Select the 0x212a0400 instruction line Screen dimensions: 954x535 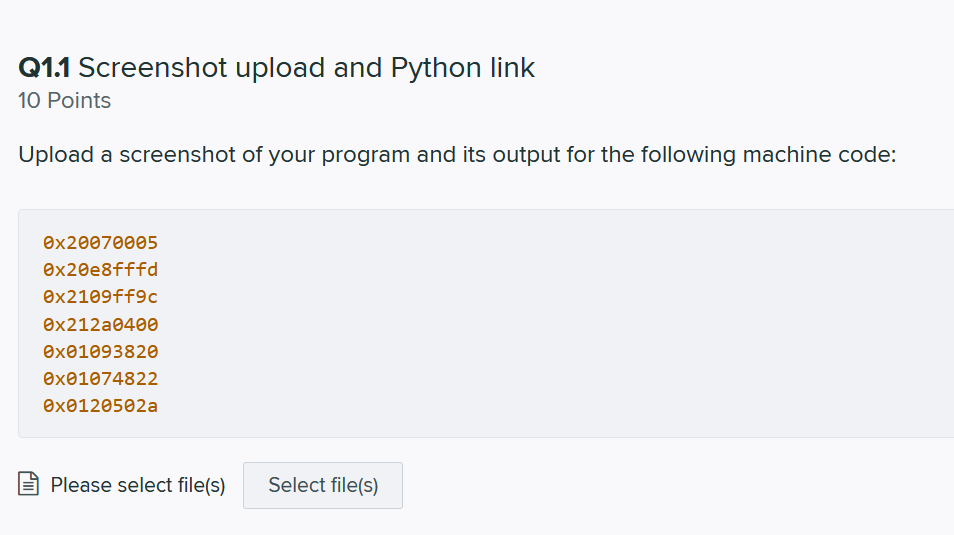(100, 324)
